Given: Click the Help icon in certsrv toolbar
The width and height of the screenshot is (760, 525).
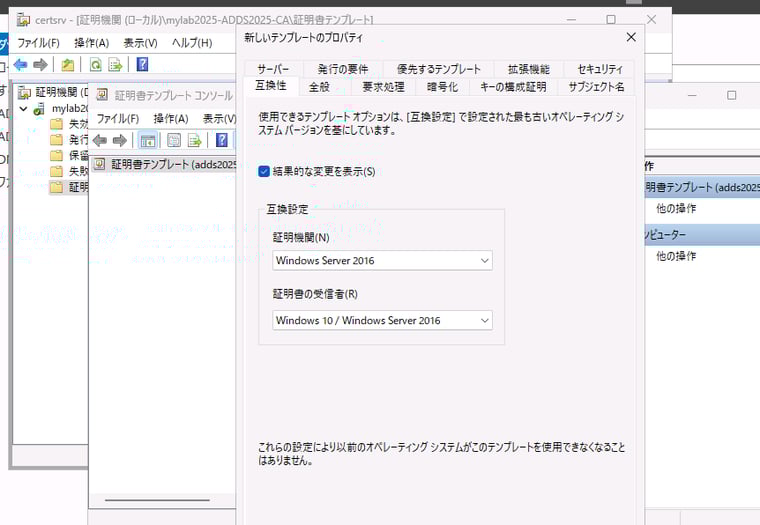Looking at the screenshot, I should 142,64.
